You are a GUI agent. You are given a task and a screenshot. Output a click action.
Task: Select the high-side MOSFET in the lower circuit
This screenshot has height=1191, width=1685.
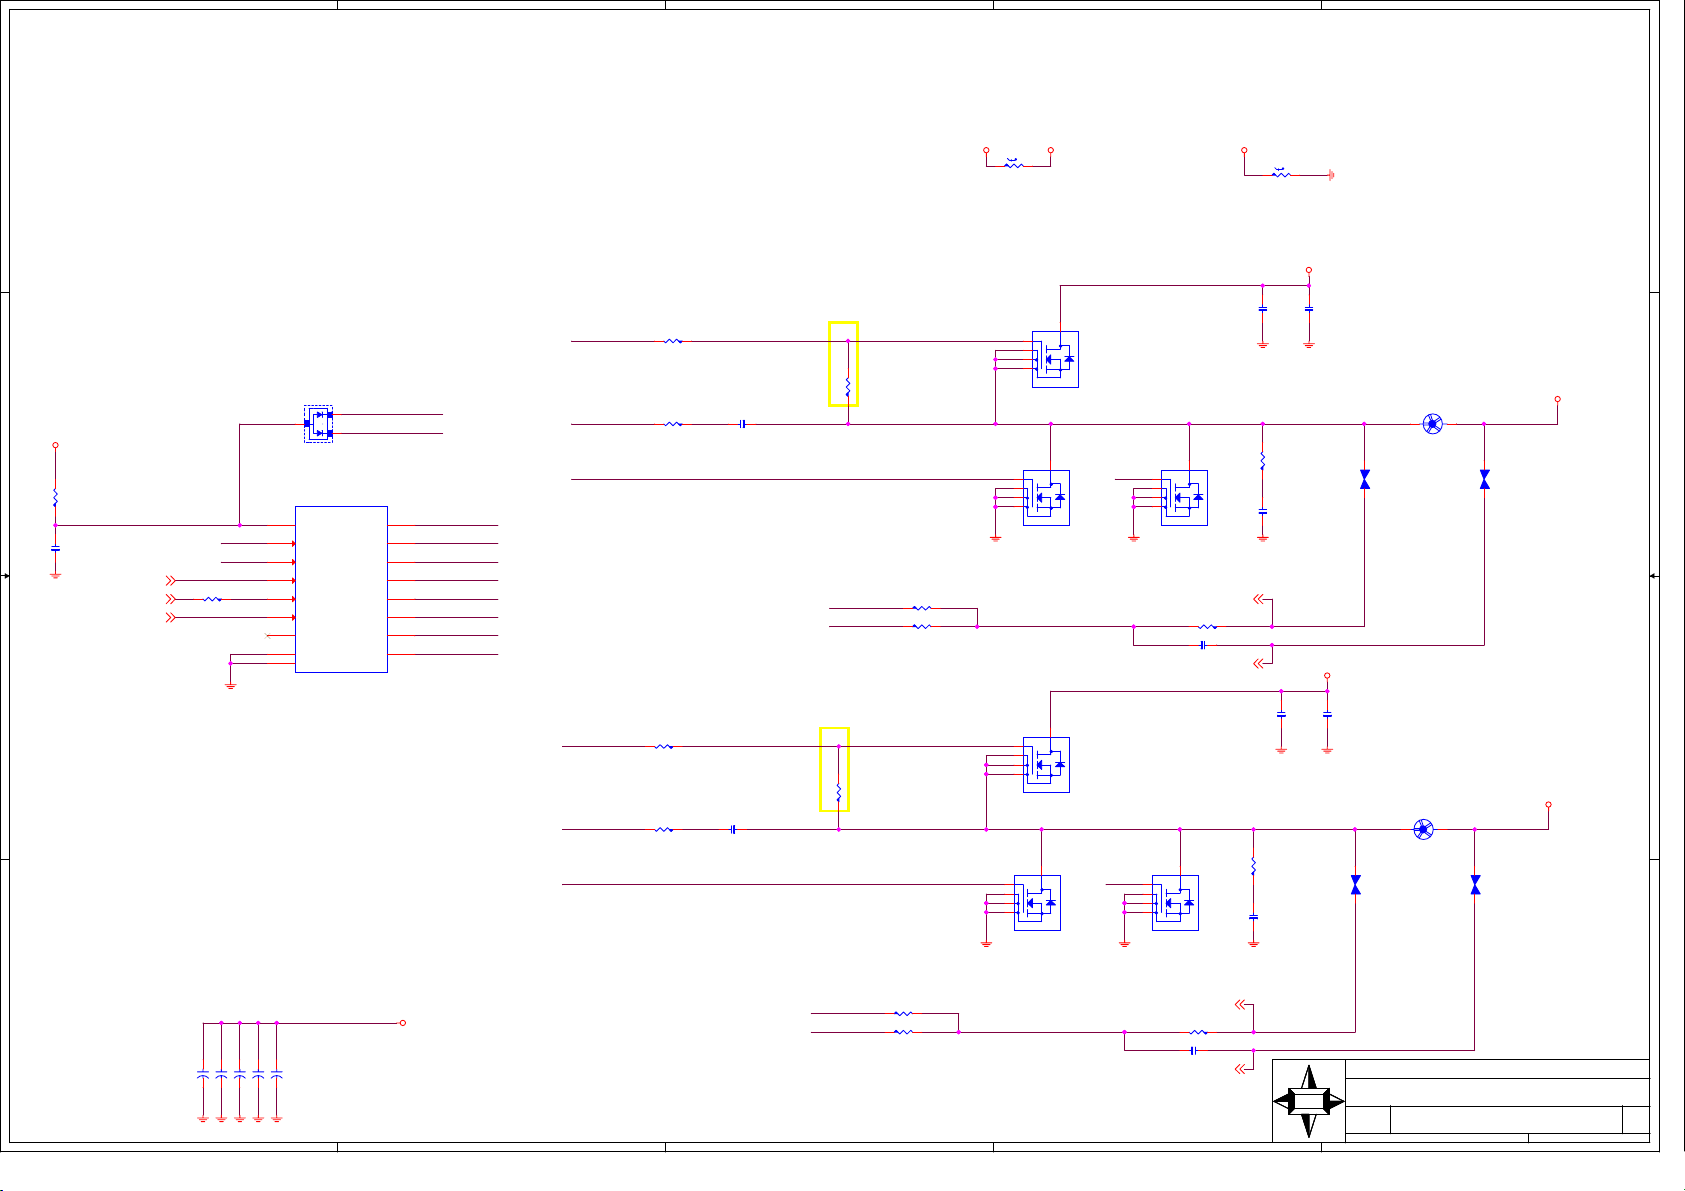point(1046,765)
